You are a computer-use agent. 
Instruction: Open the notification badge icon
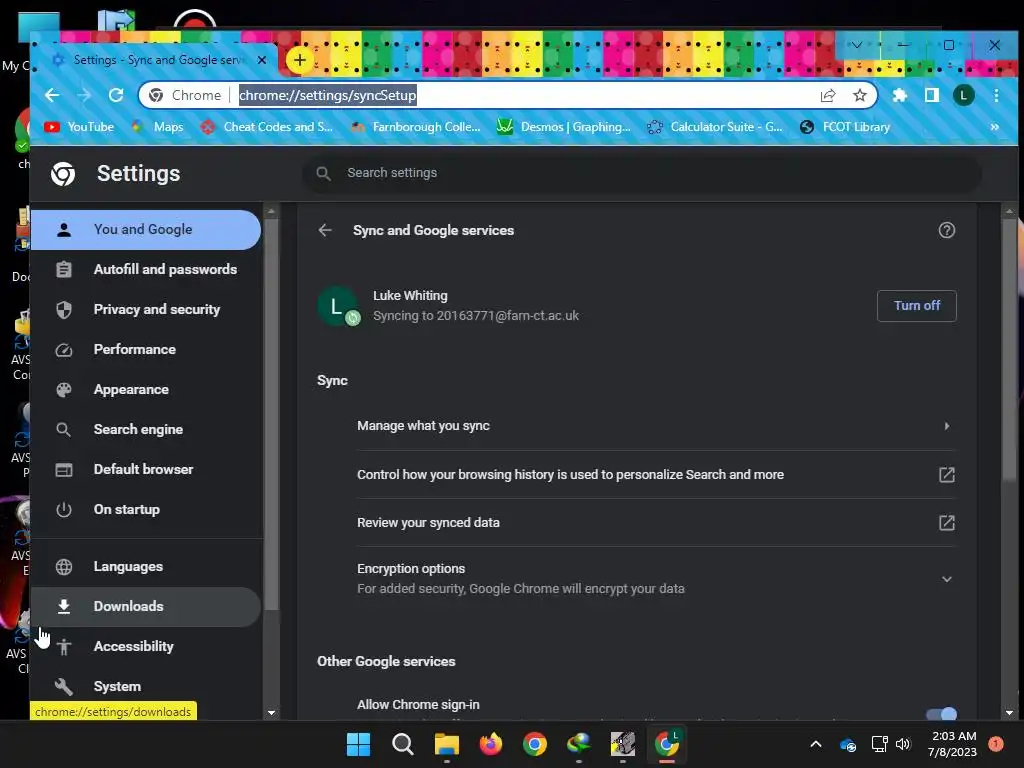[x=996, y=744]
